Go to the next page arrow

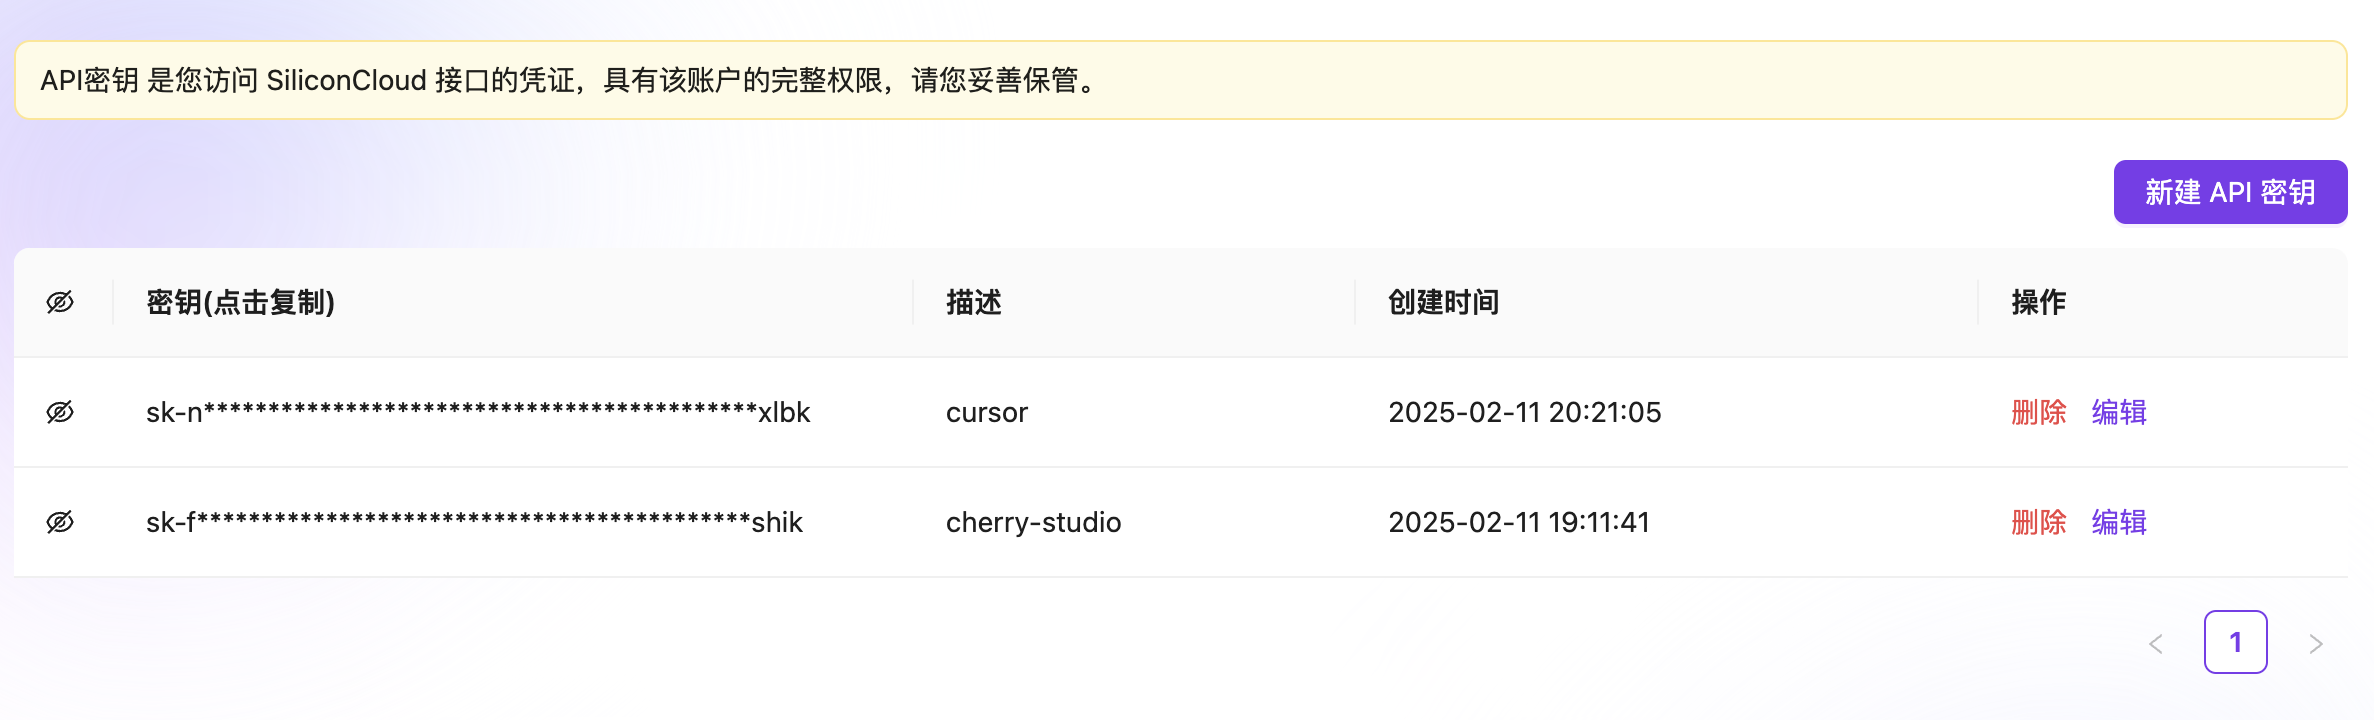click(x=2315, y=643)
